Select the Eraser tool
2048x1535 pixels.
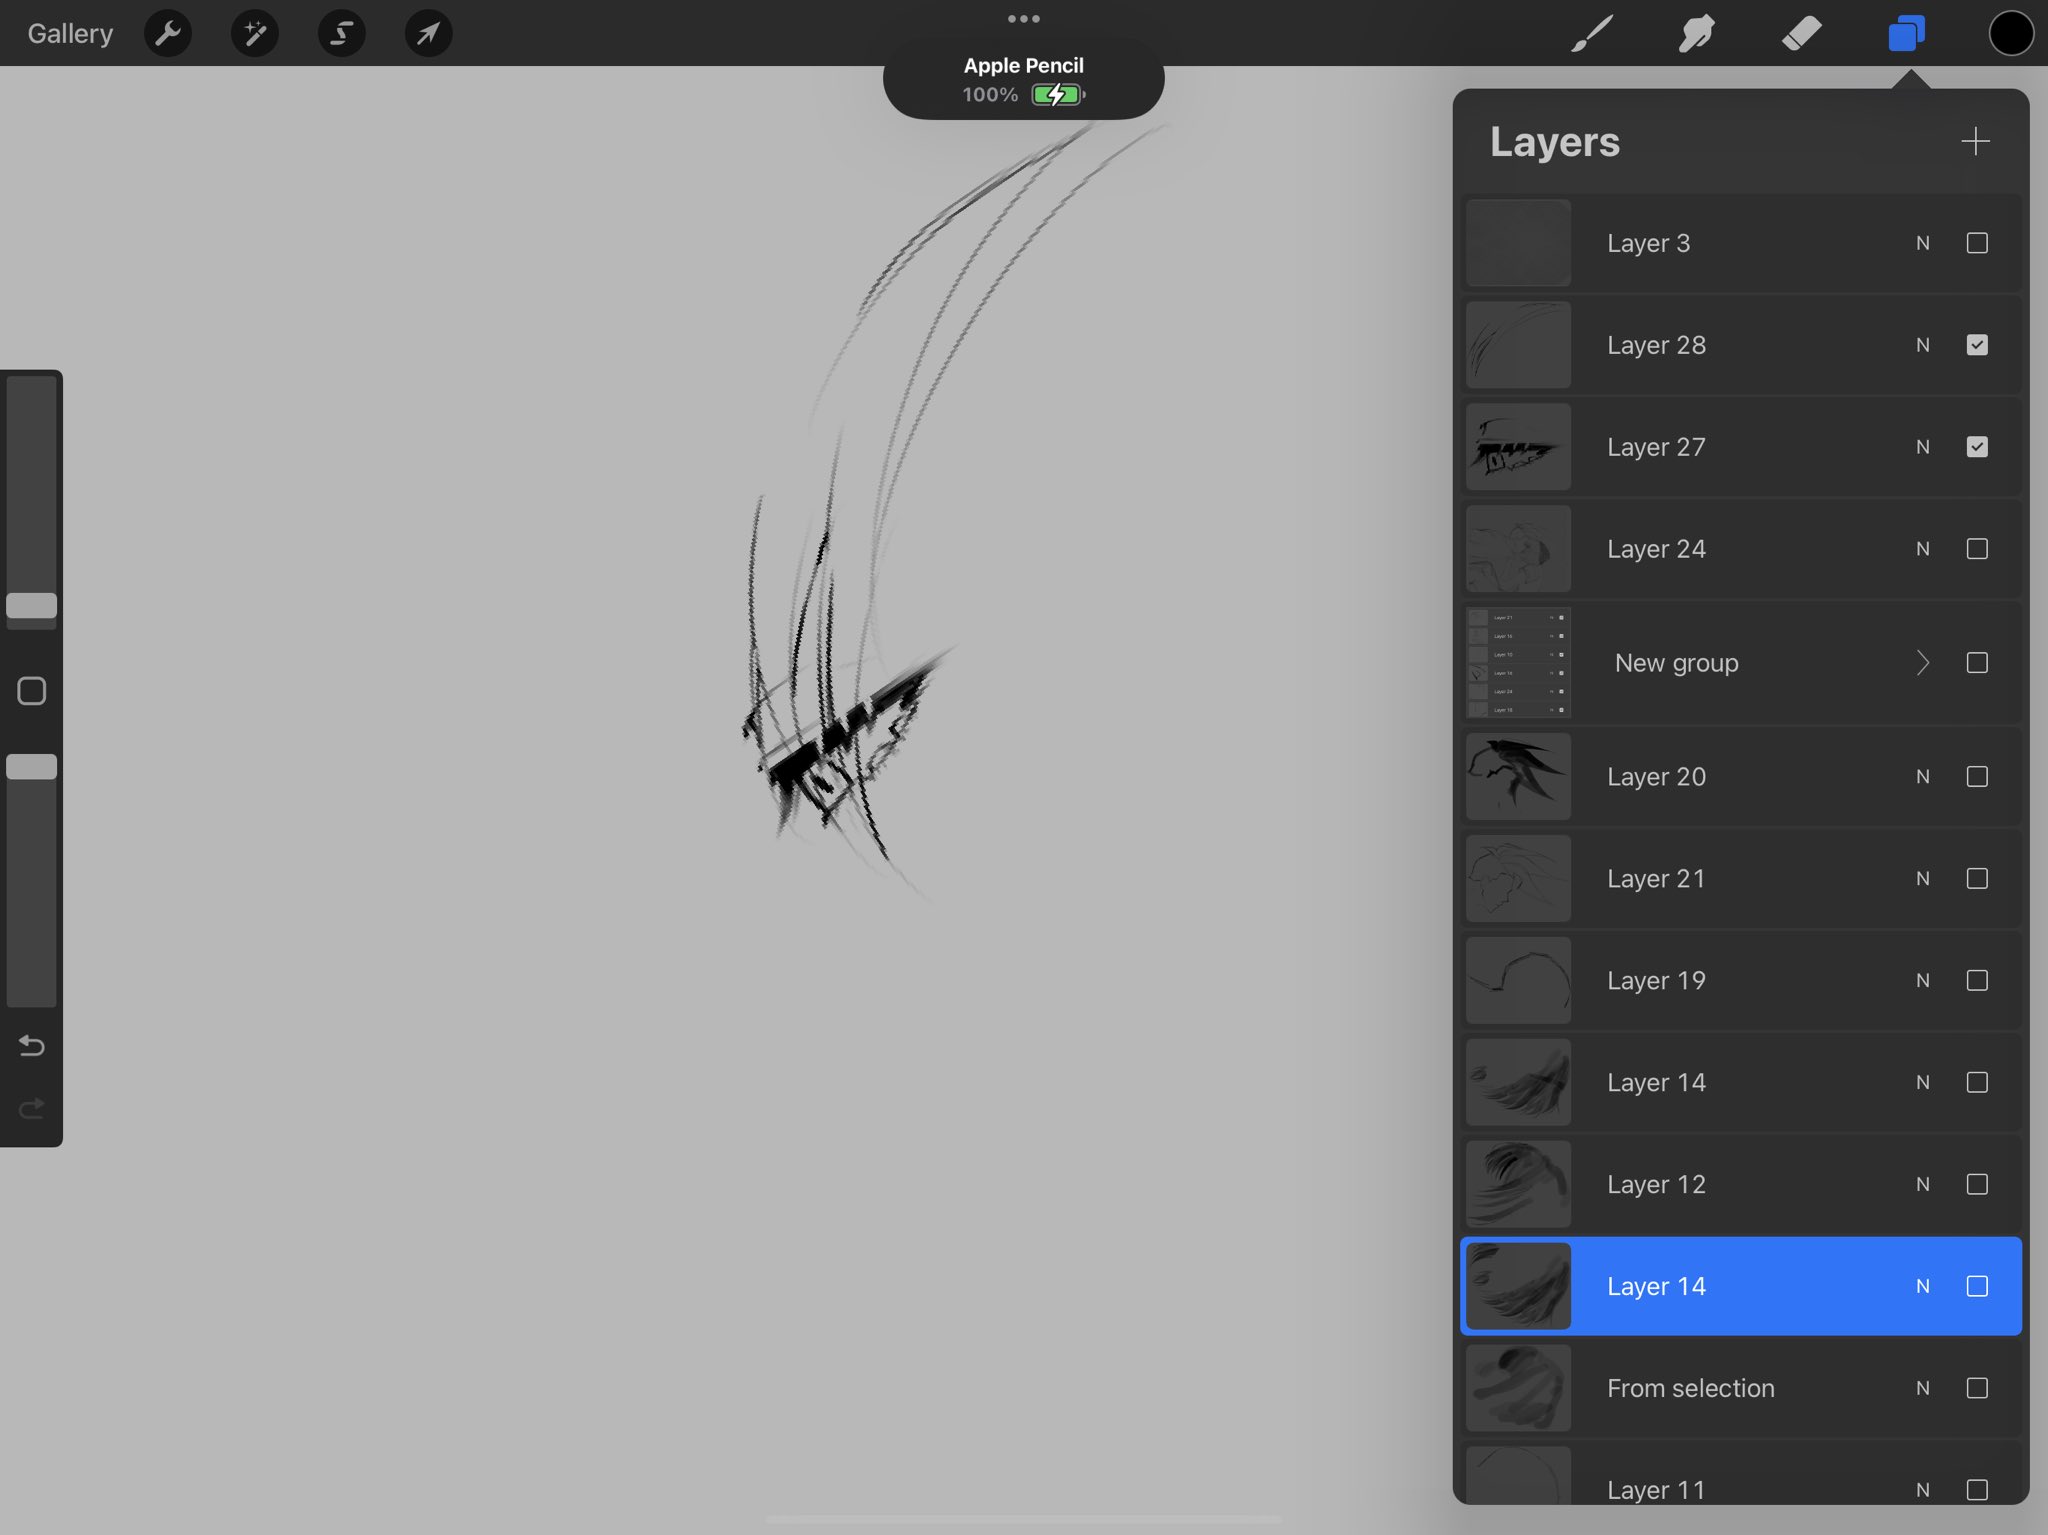pos(1801,34)
